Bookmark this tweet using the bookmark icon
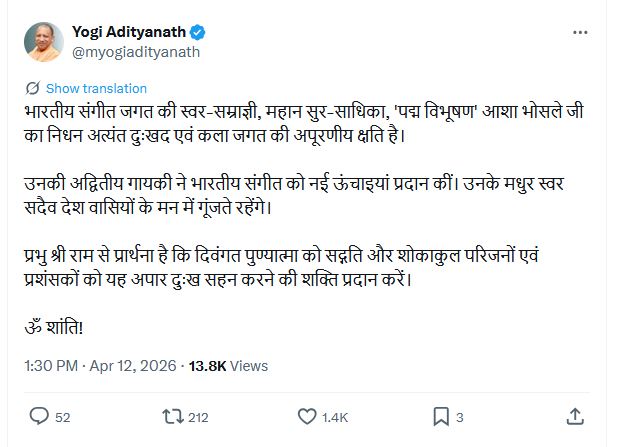The width and height of the screenshot is (631, 447). 440,416
